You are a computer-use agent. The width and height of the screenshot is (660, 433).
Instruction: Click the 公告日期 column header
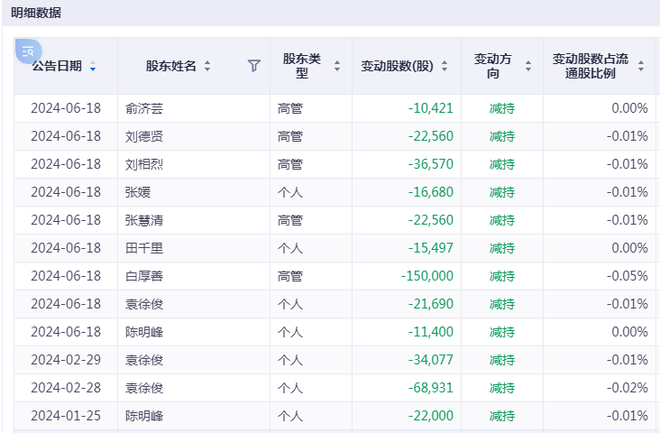[57, 66]
